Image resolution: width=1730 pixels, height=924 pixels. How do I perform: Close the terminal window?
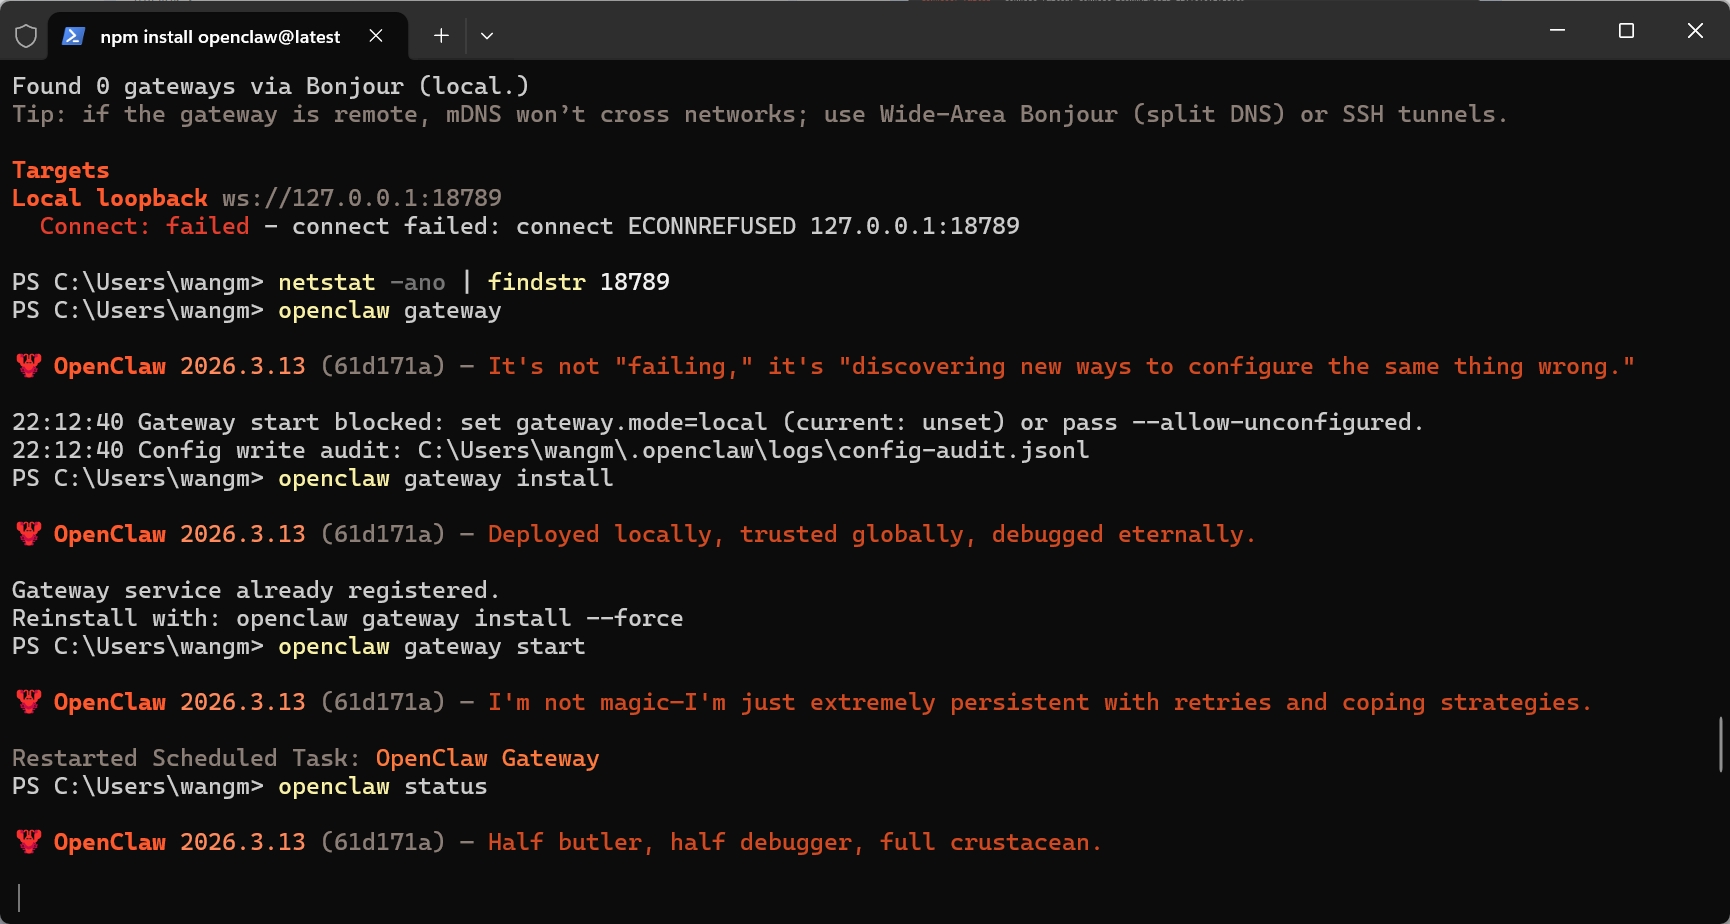pos(1695,31)
